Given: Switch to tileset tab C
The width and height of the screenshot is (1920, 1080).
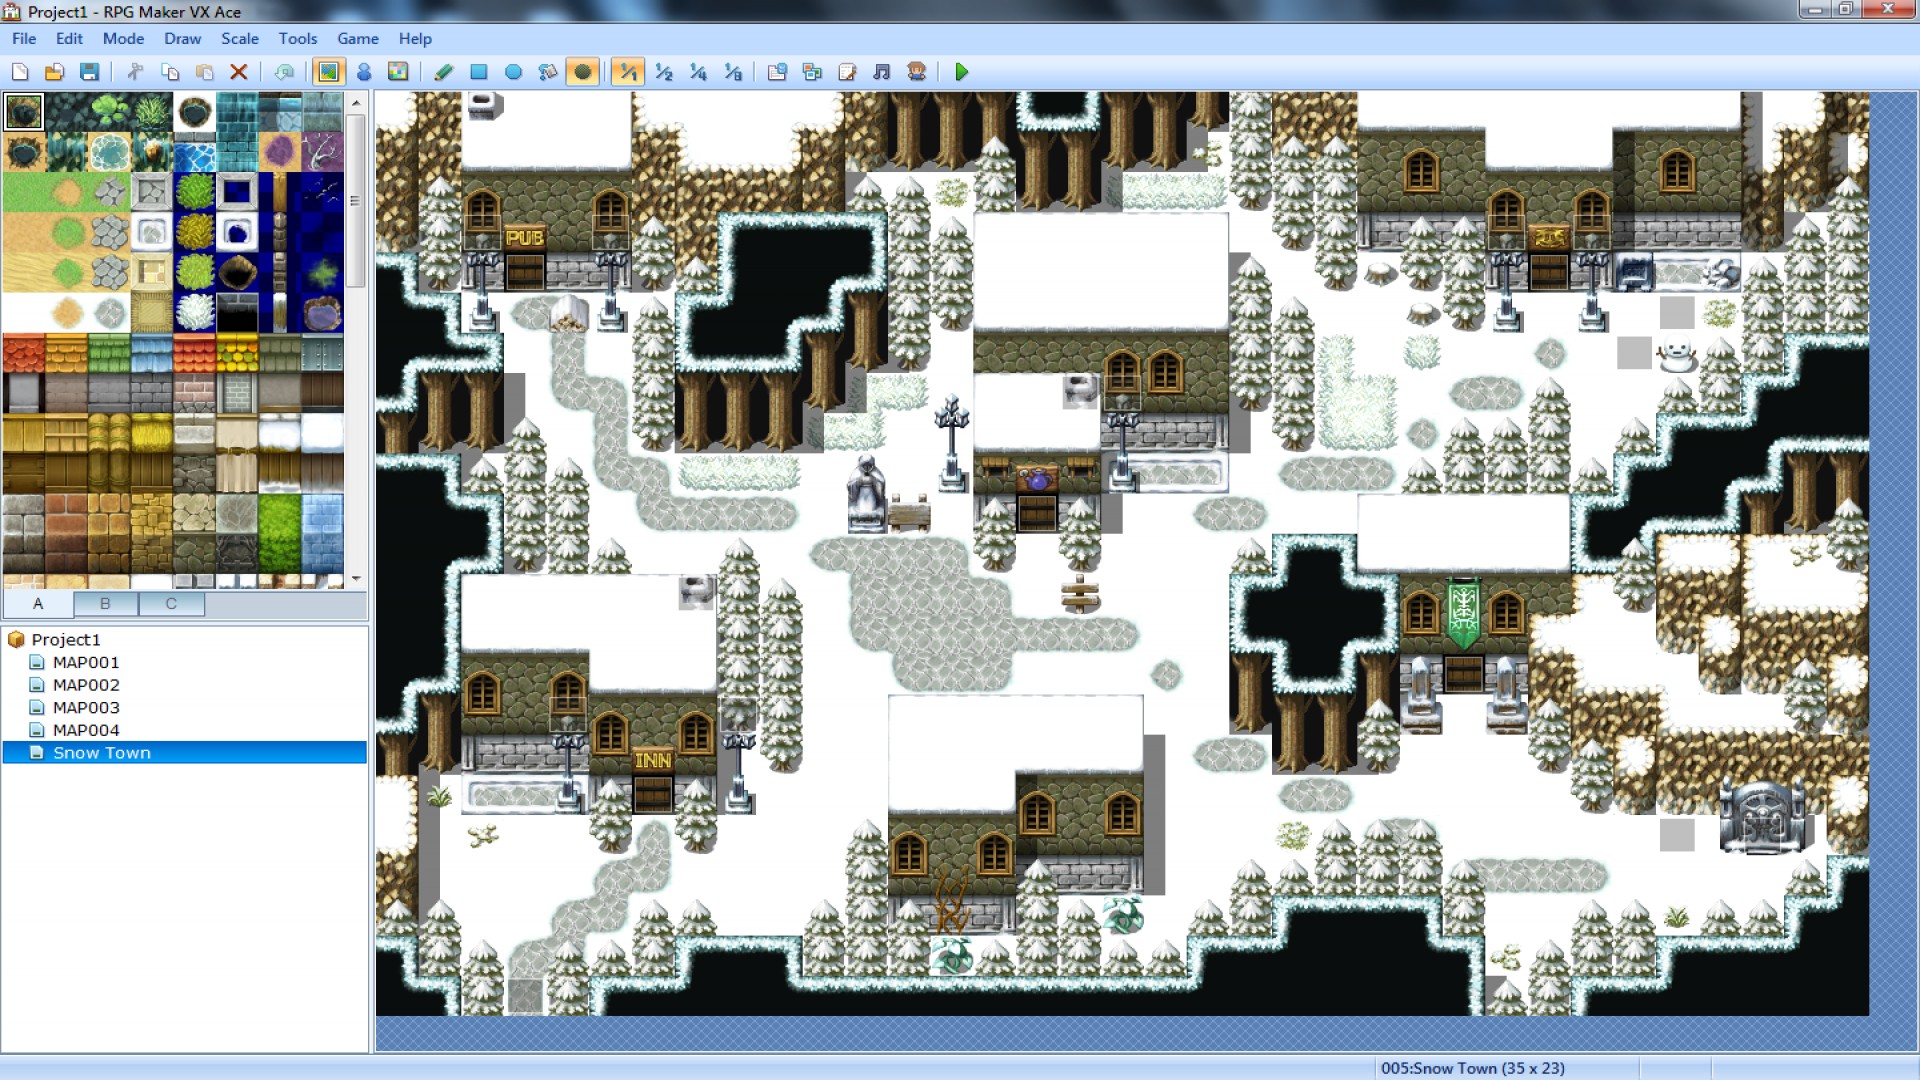Looking at the screenshot, I should (171, 604).
